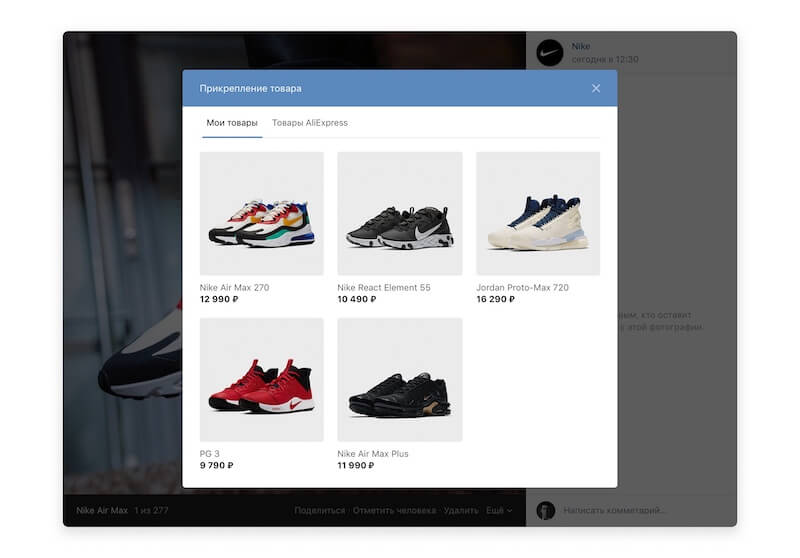Close the product attachment dialog
Screen dimensions: 800x558
click(596, 88)
